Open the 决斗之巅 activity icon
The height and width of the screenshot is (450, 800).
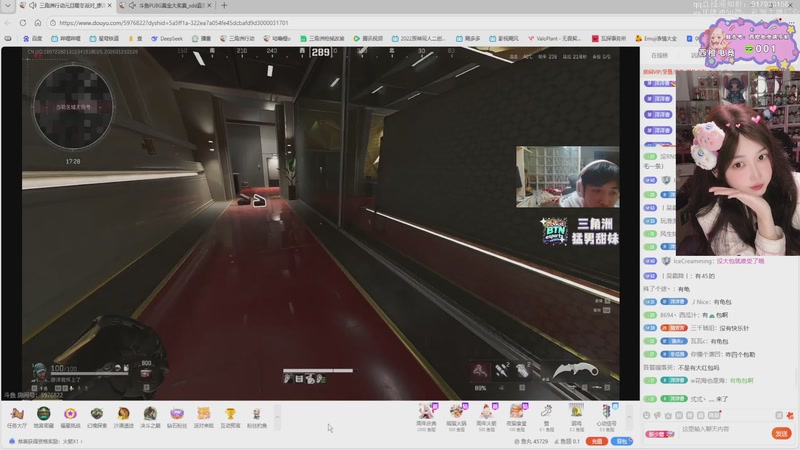tap(150, 417)
